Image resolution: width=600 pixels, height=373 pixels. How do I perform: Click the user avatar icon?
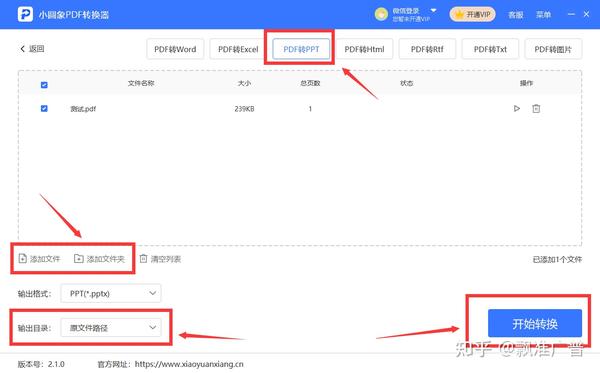(381, 15)
